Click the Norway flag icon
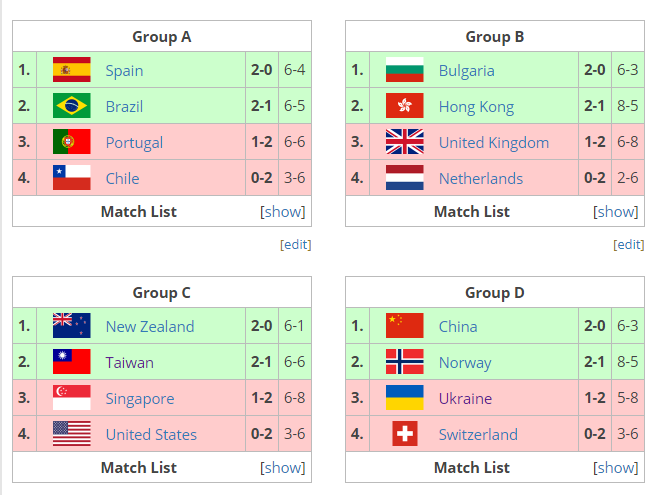This screenshot has height=495, width=663. pyautogui.click(x=405, y=361)
